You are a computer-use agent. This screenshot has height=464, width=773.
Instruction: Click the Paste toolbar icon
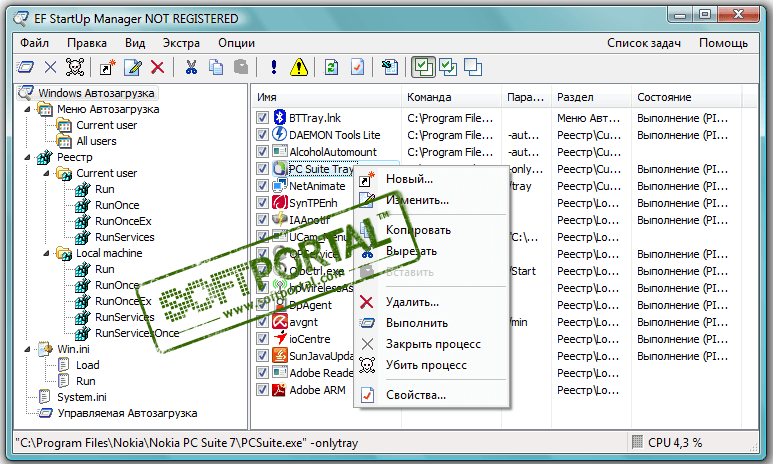coord(241,67)
